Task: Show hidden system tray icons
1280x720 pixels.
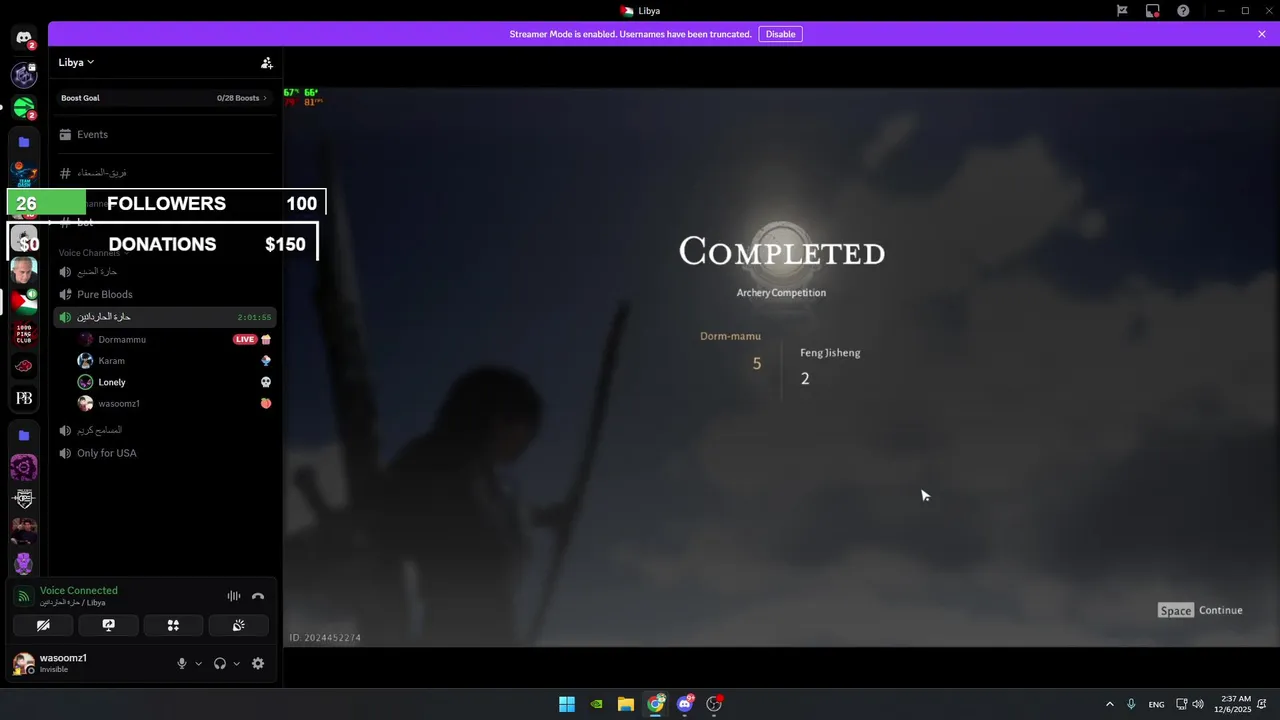Action: (x=1109, y=704)
